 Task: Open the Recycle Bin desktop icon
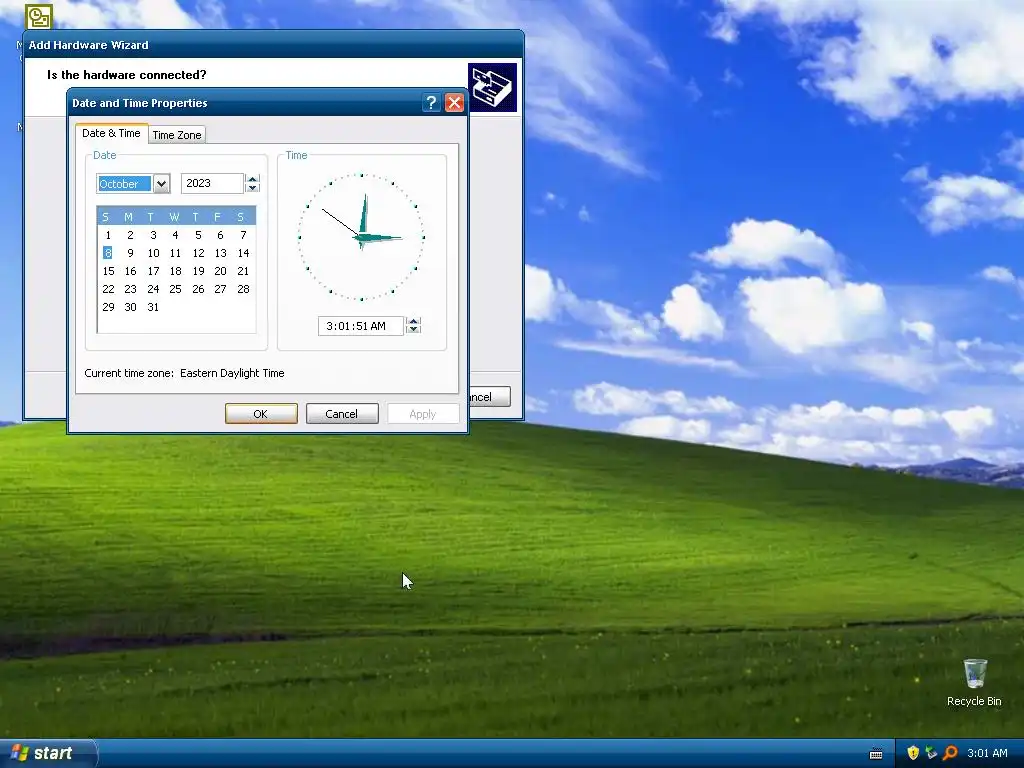click(x=974, y=682)
